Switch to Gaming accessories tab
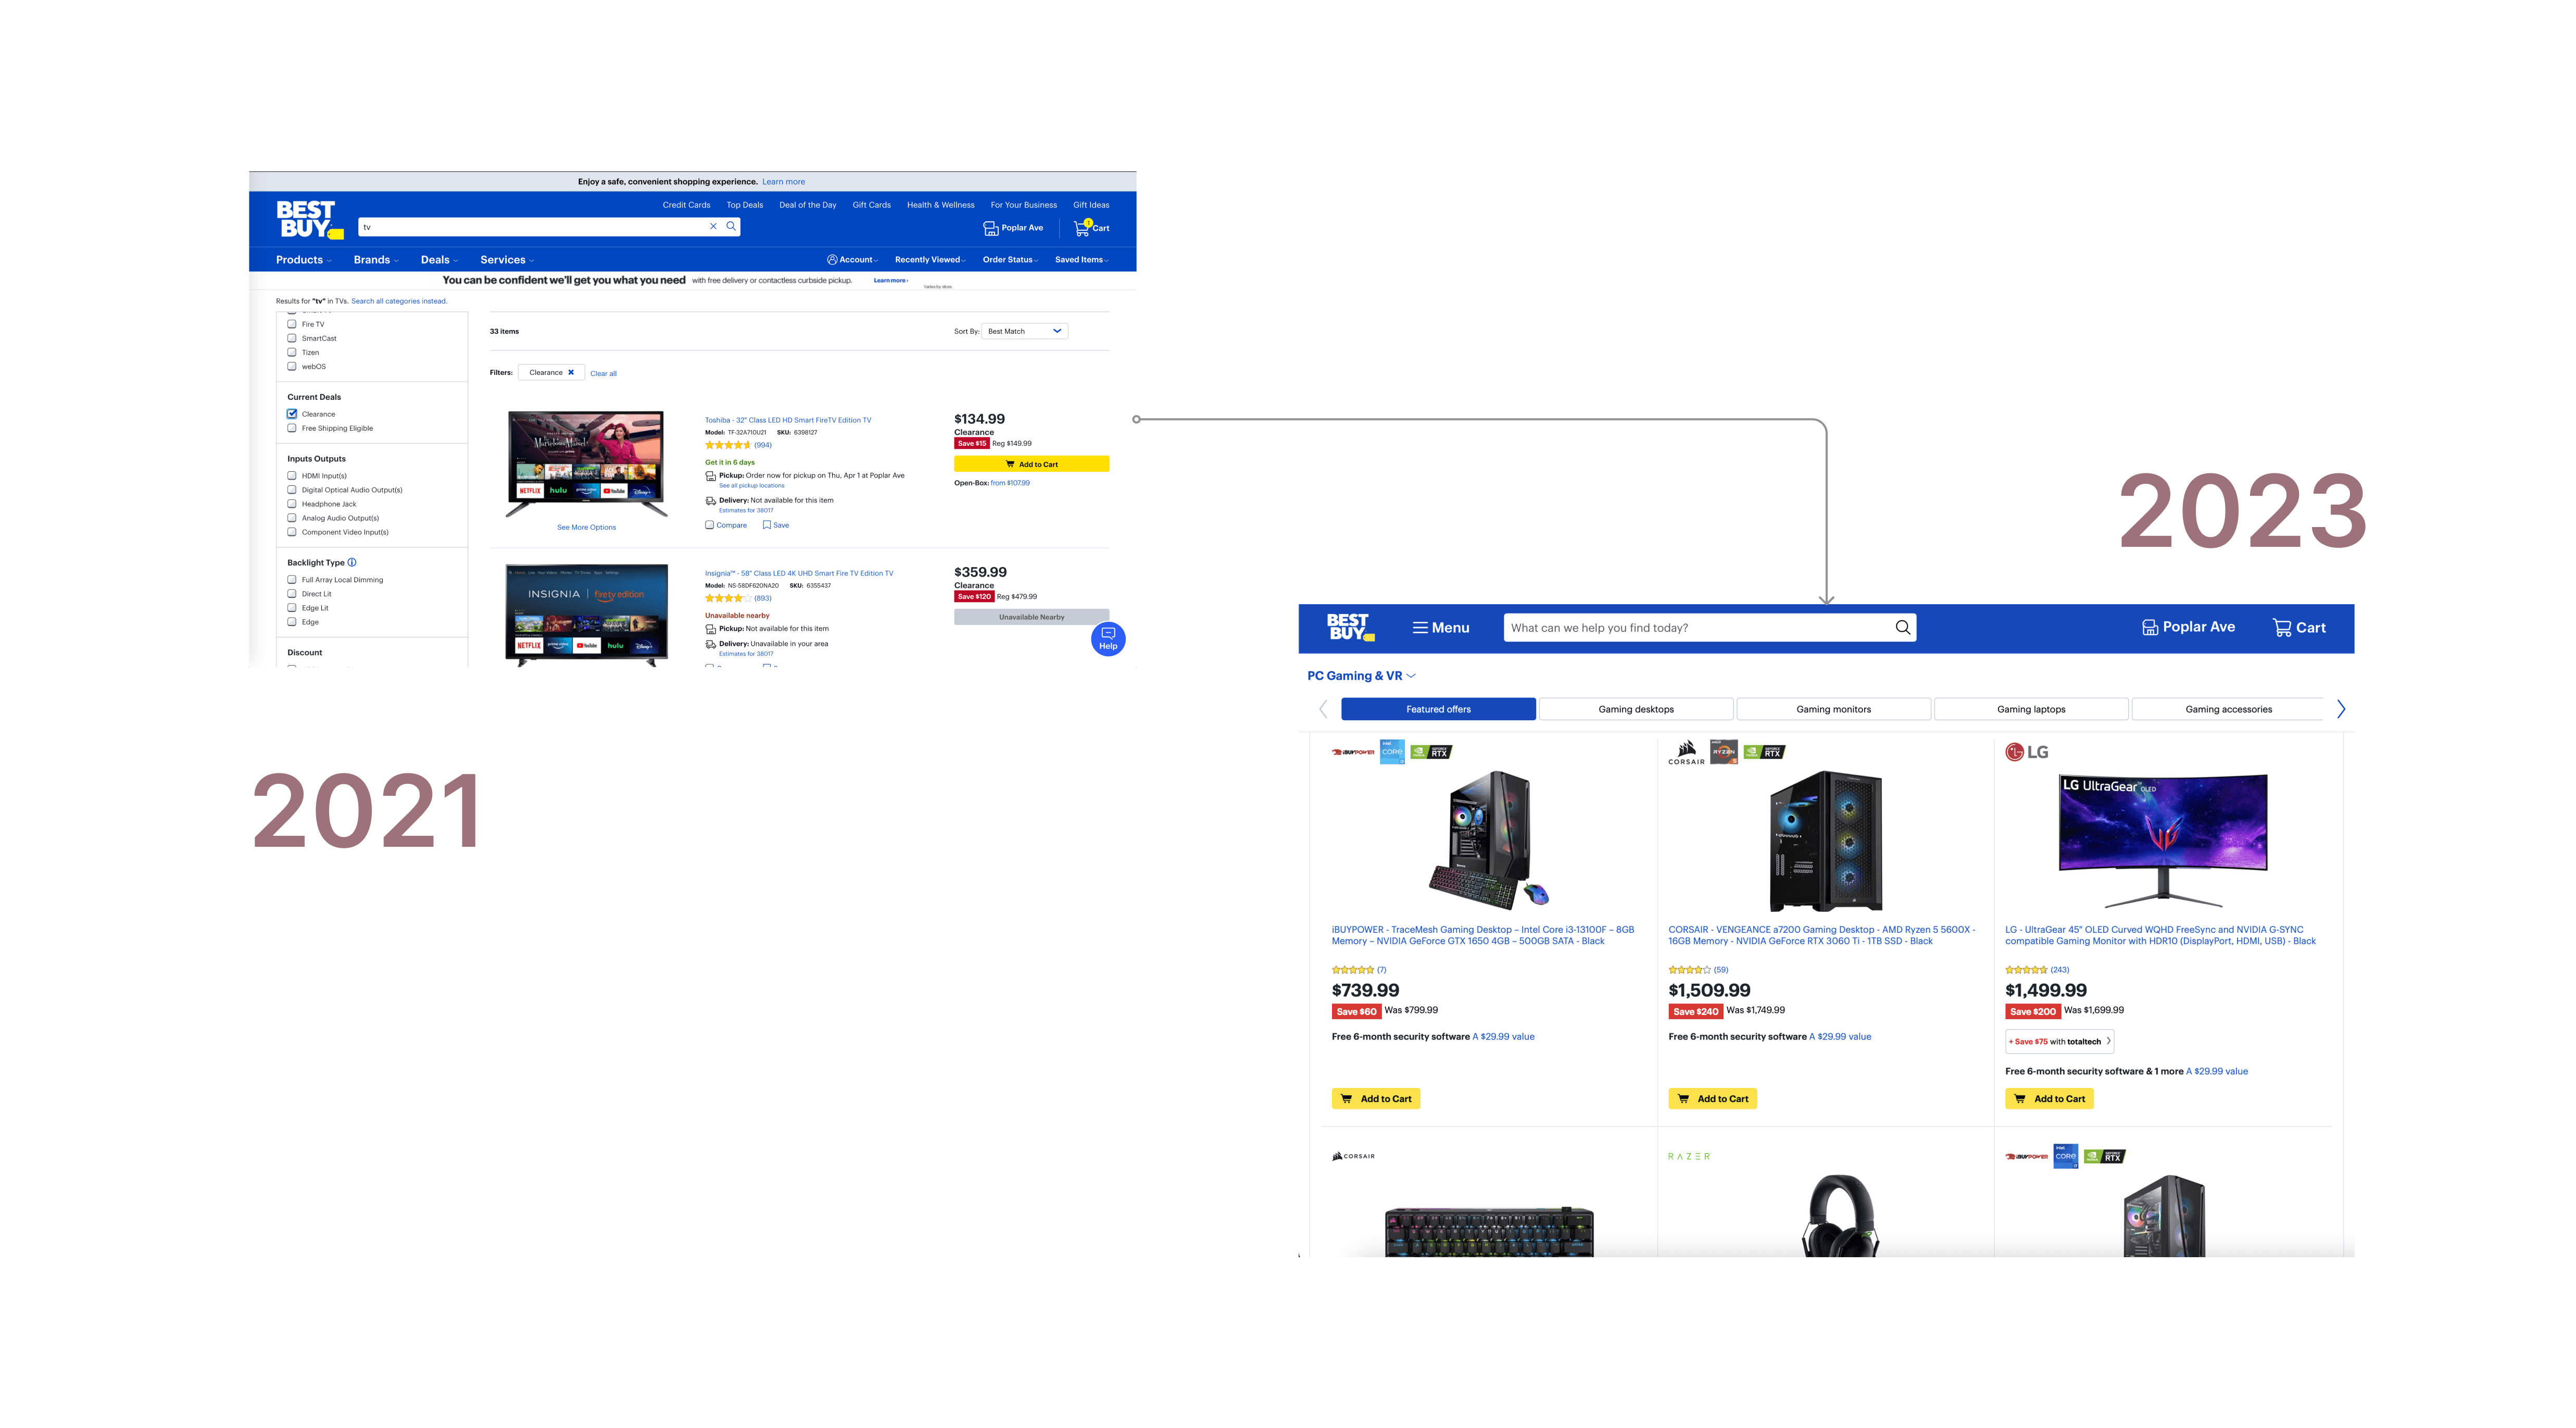This screenshot has width=2576, height=1428. click(2228, 709)
